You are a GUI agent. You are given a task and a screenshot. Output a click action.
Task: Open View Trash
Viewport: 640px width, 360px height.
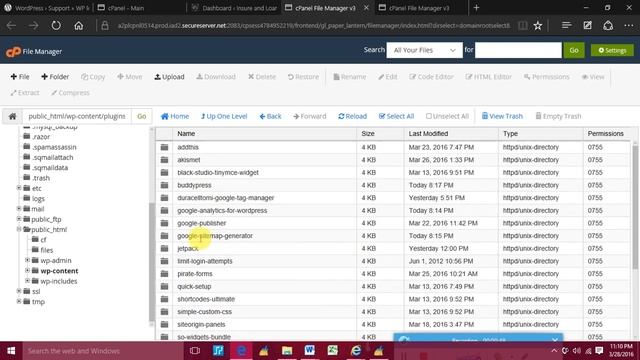tap(502, 116)
